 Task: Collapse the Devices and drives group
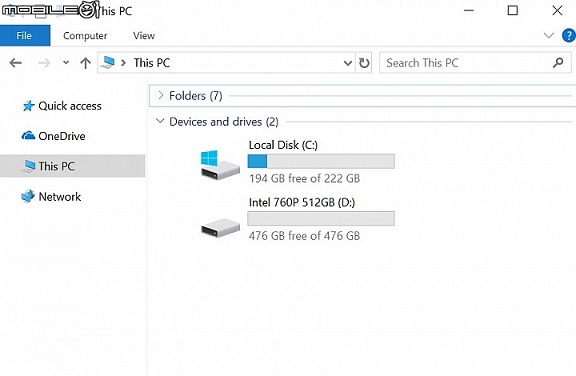pos(160,120)
